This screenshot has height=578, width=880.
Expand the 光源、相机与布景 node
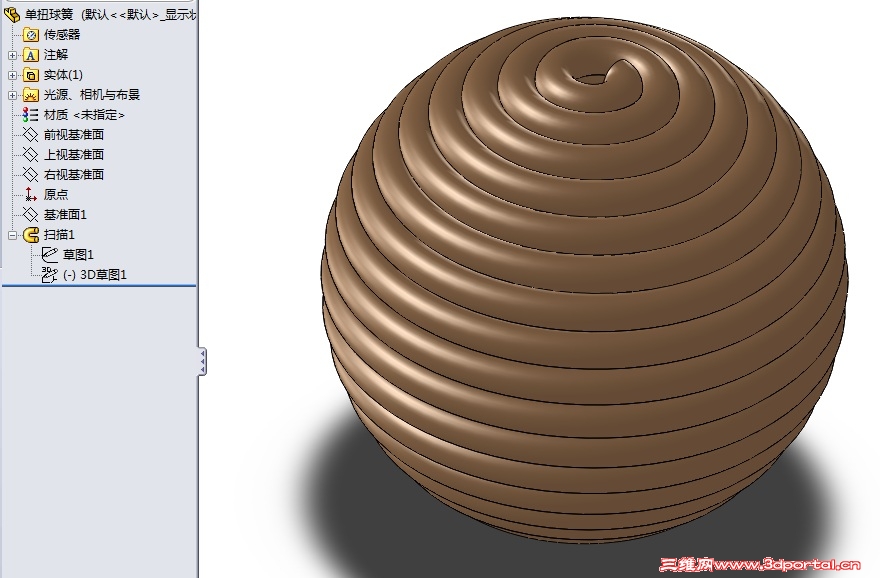12,95
